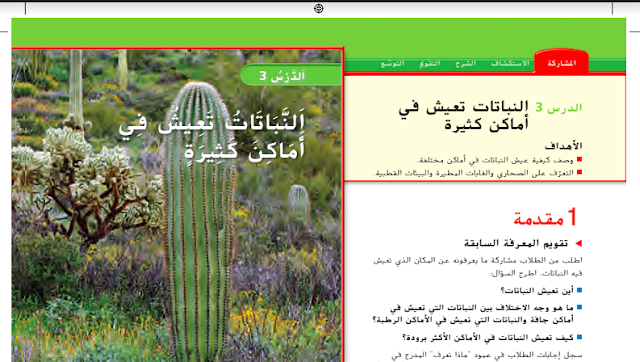This screenshot has width=640, height=362.
Task: Click the registration crosshair mark at page top
Action: (319, 8)
